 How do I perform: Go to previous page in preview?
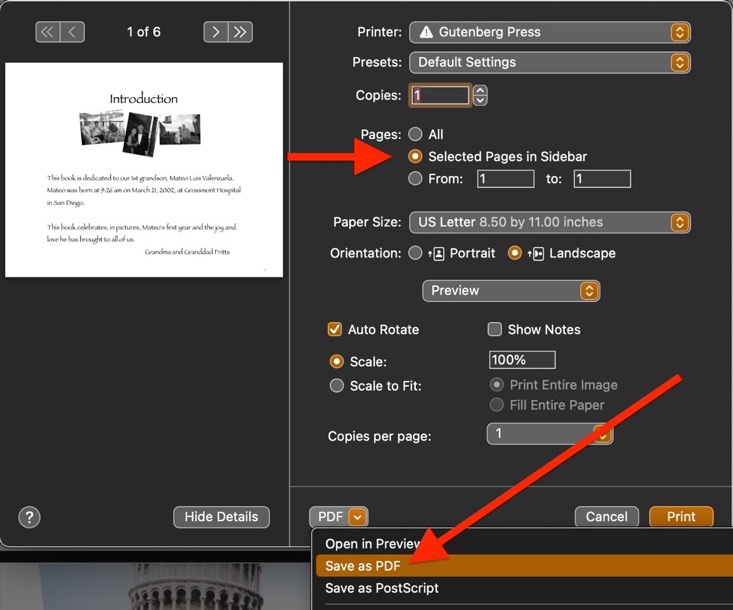coord(72,32)
